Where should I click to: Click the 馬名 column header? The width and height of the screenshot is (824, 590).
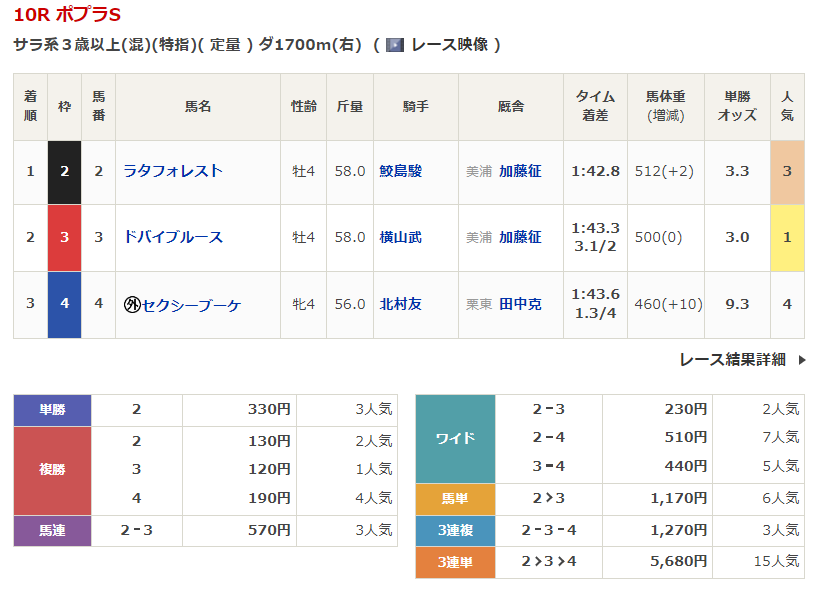coord(198,106)
